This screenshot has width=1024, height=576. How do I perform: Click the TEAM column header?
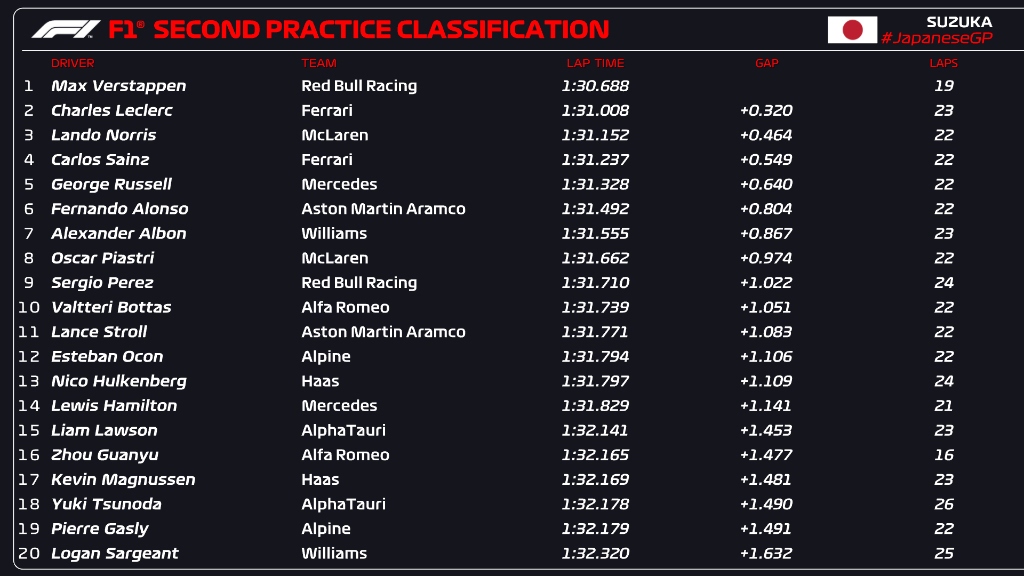point(319,63)
